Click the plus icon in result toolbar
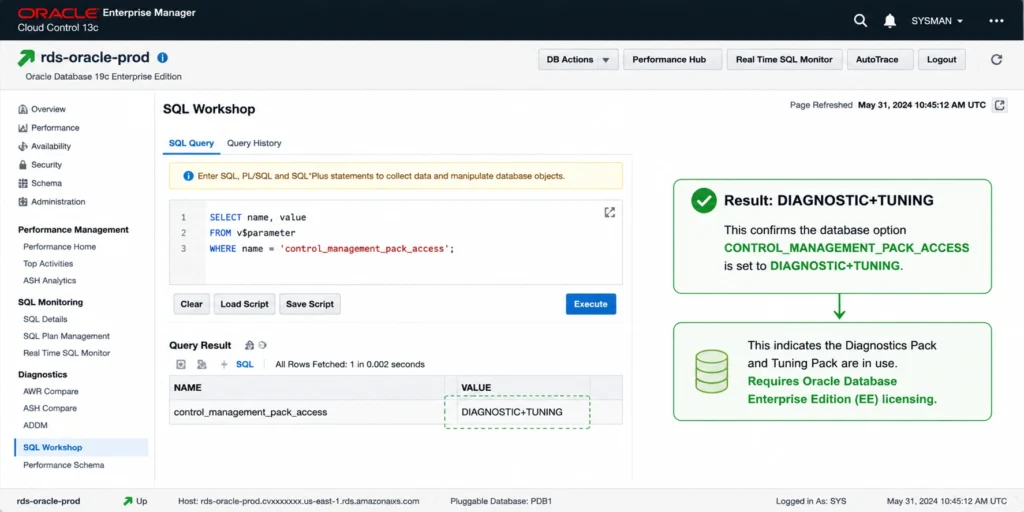1024x512 pixels. tap(223, 364)
